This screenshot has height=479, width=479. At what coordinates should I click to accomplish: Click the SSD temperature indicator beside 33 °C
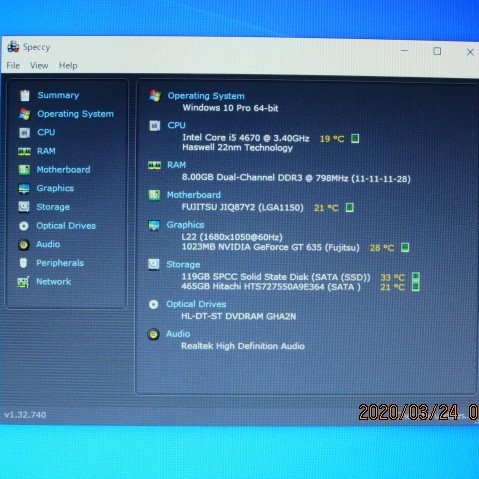pos(415,276)
